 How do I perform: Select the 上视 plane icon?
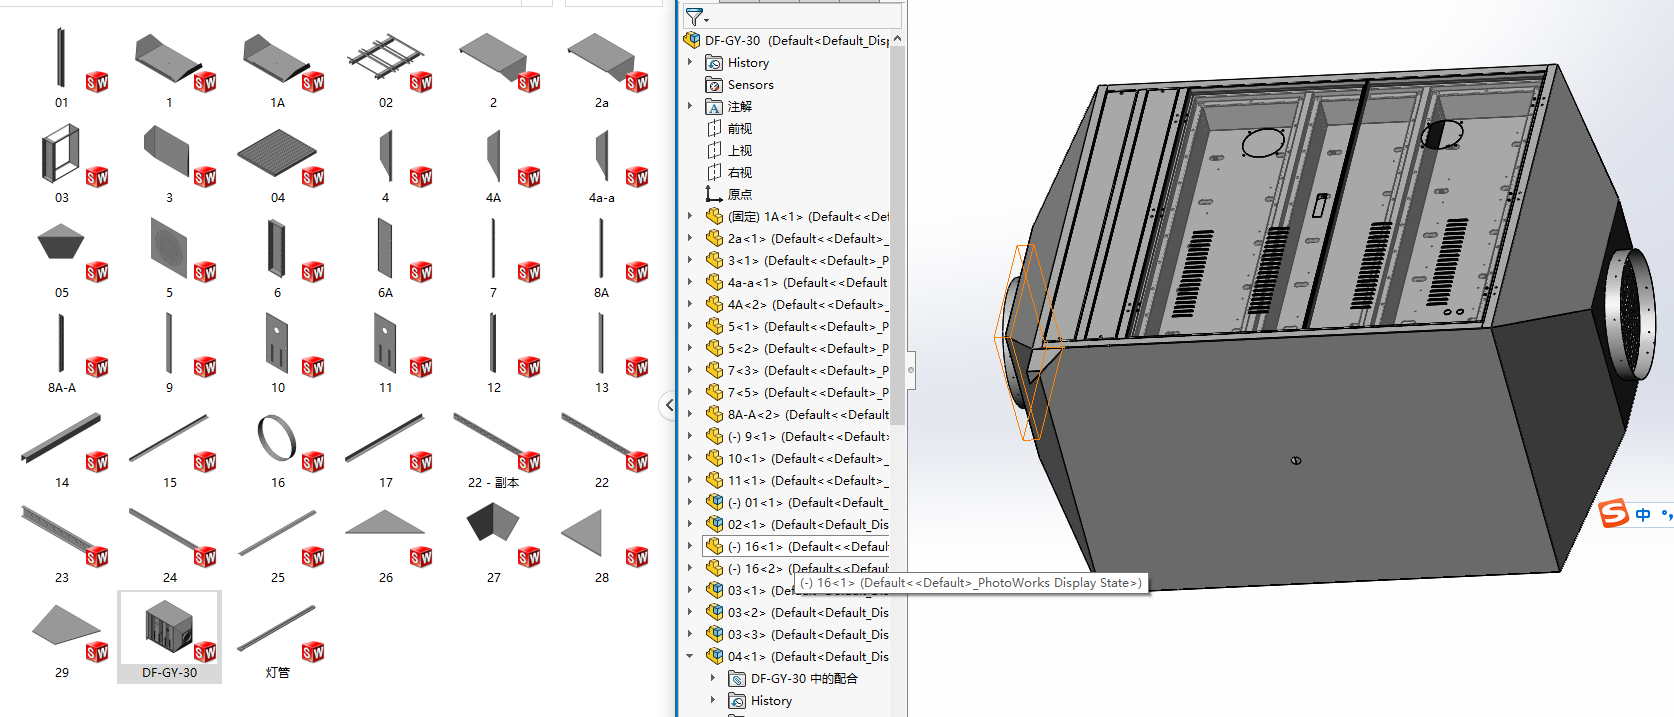pyautogui.click(x=714, y=151)
